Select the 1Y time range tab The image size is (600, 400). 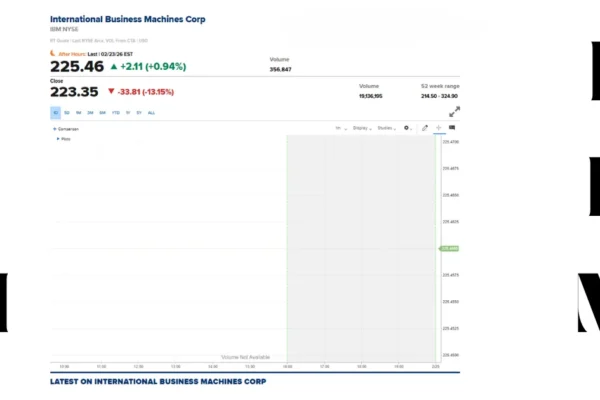click(128, 113)
